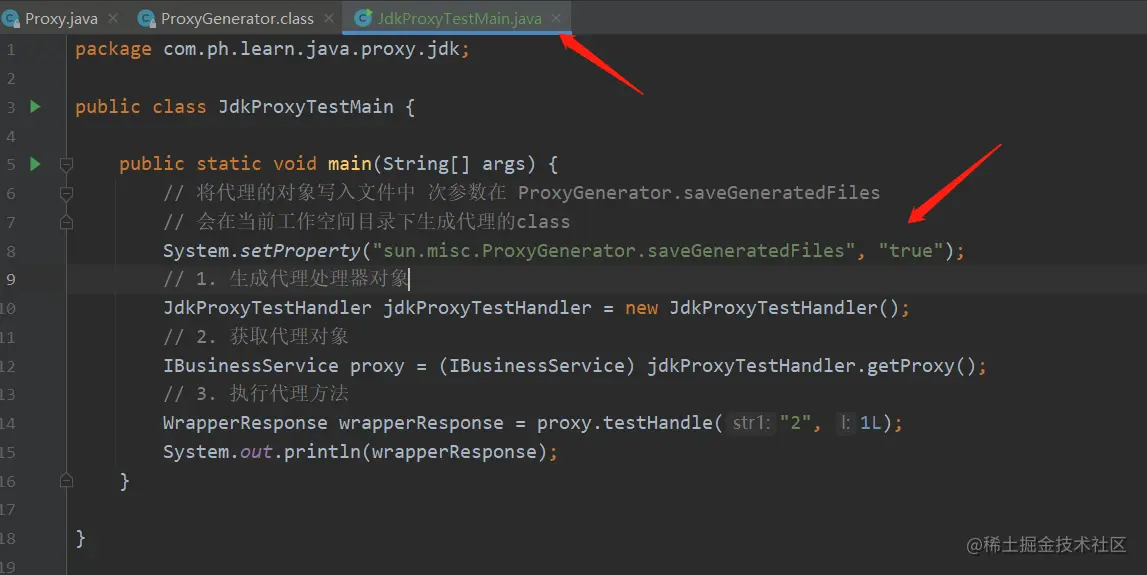Click the println method call
The image size is (1147, 575).
point(322,452)
